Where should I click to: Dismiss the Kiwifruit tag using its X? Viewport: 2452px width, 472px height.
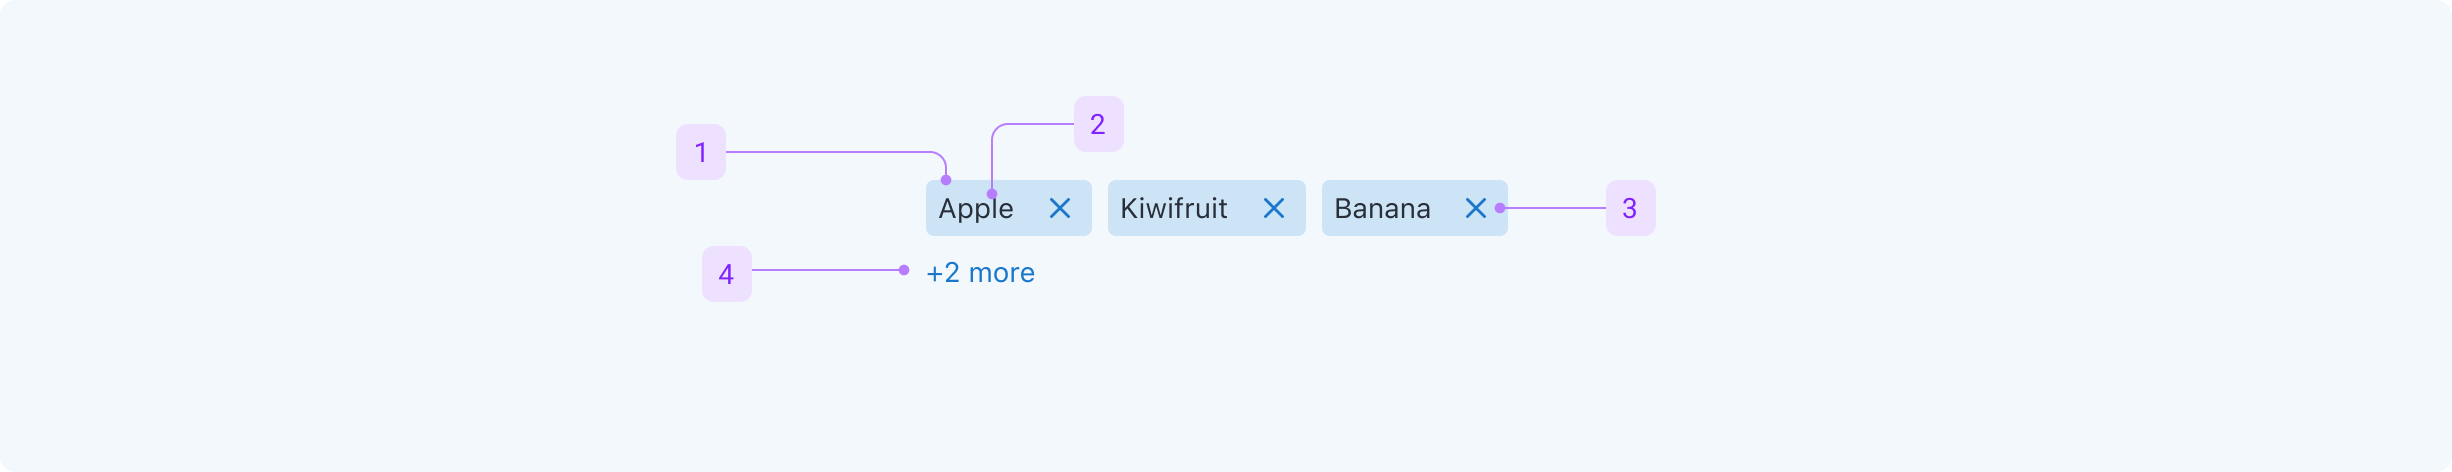1273,208
